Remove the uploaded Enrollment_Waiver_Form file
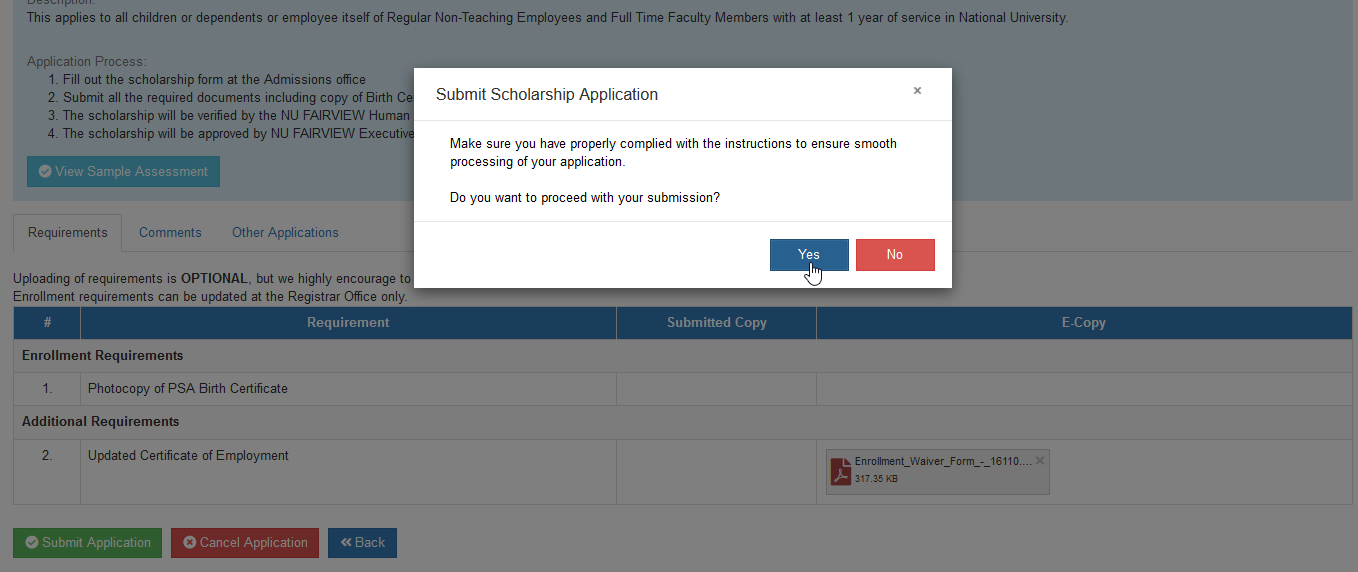Image resolution: width=1358 pixels, height=572 pixels. [1040, 461]
